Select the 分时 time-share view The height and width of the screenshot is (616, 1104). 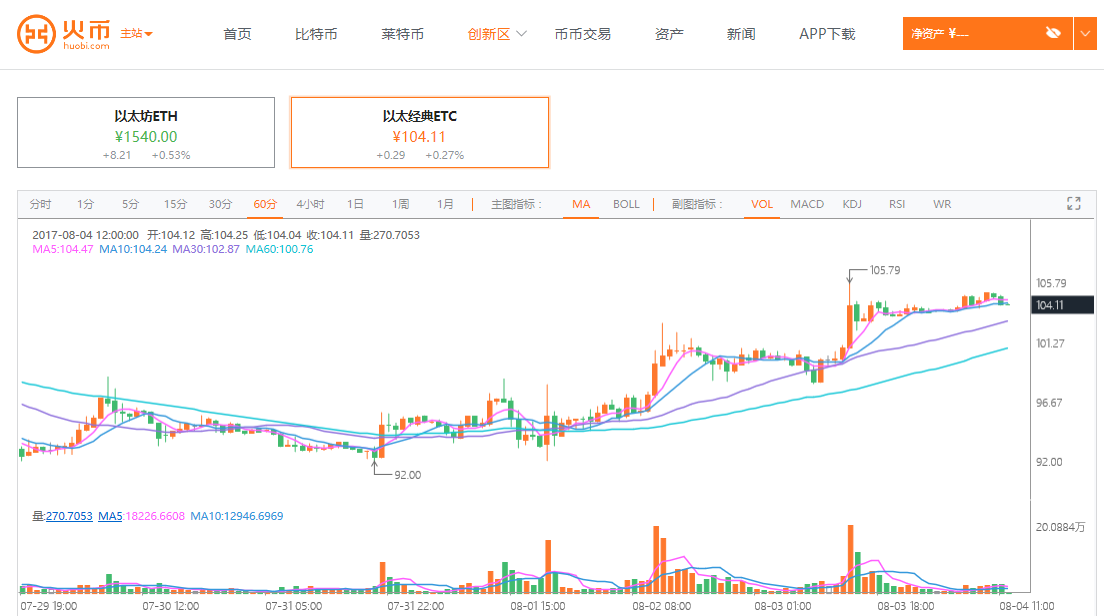click(x=40, y=204)
